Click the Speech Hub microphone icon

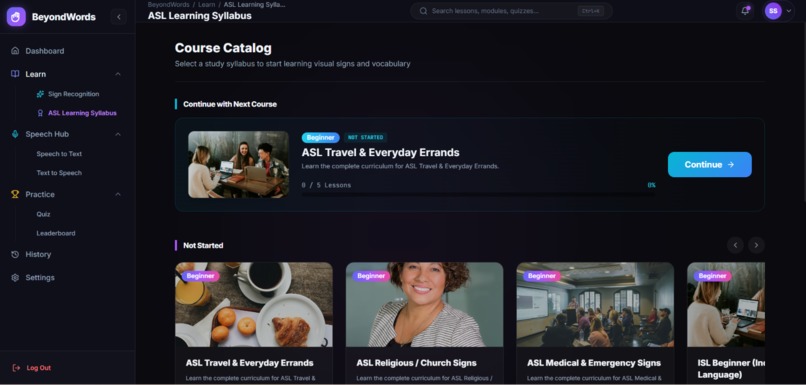[15, 134]
